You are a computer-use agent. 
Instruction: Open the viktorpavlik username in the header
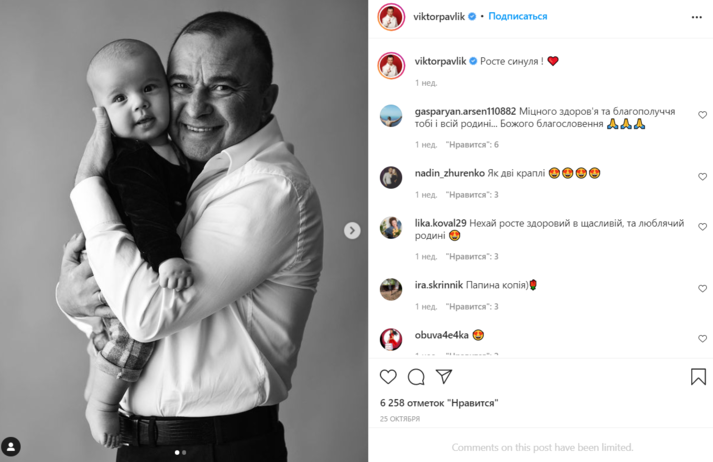(x=439, y=17)
